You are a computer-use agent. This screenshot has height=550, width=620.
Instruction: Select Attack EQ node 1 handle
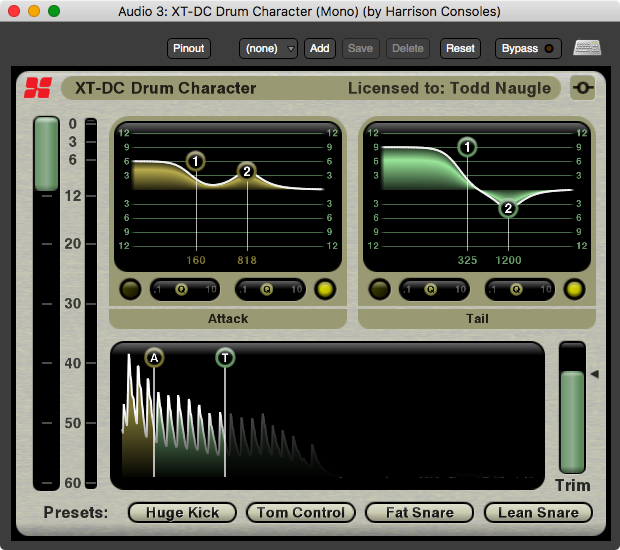(195, 161)
